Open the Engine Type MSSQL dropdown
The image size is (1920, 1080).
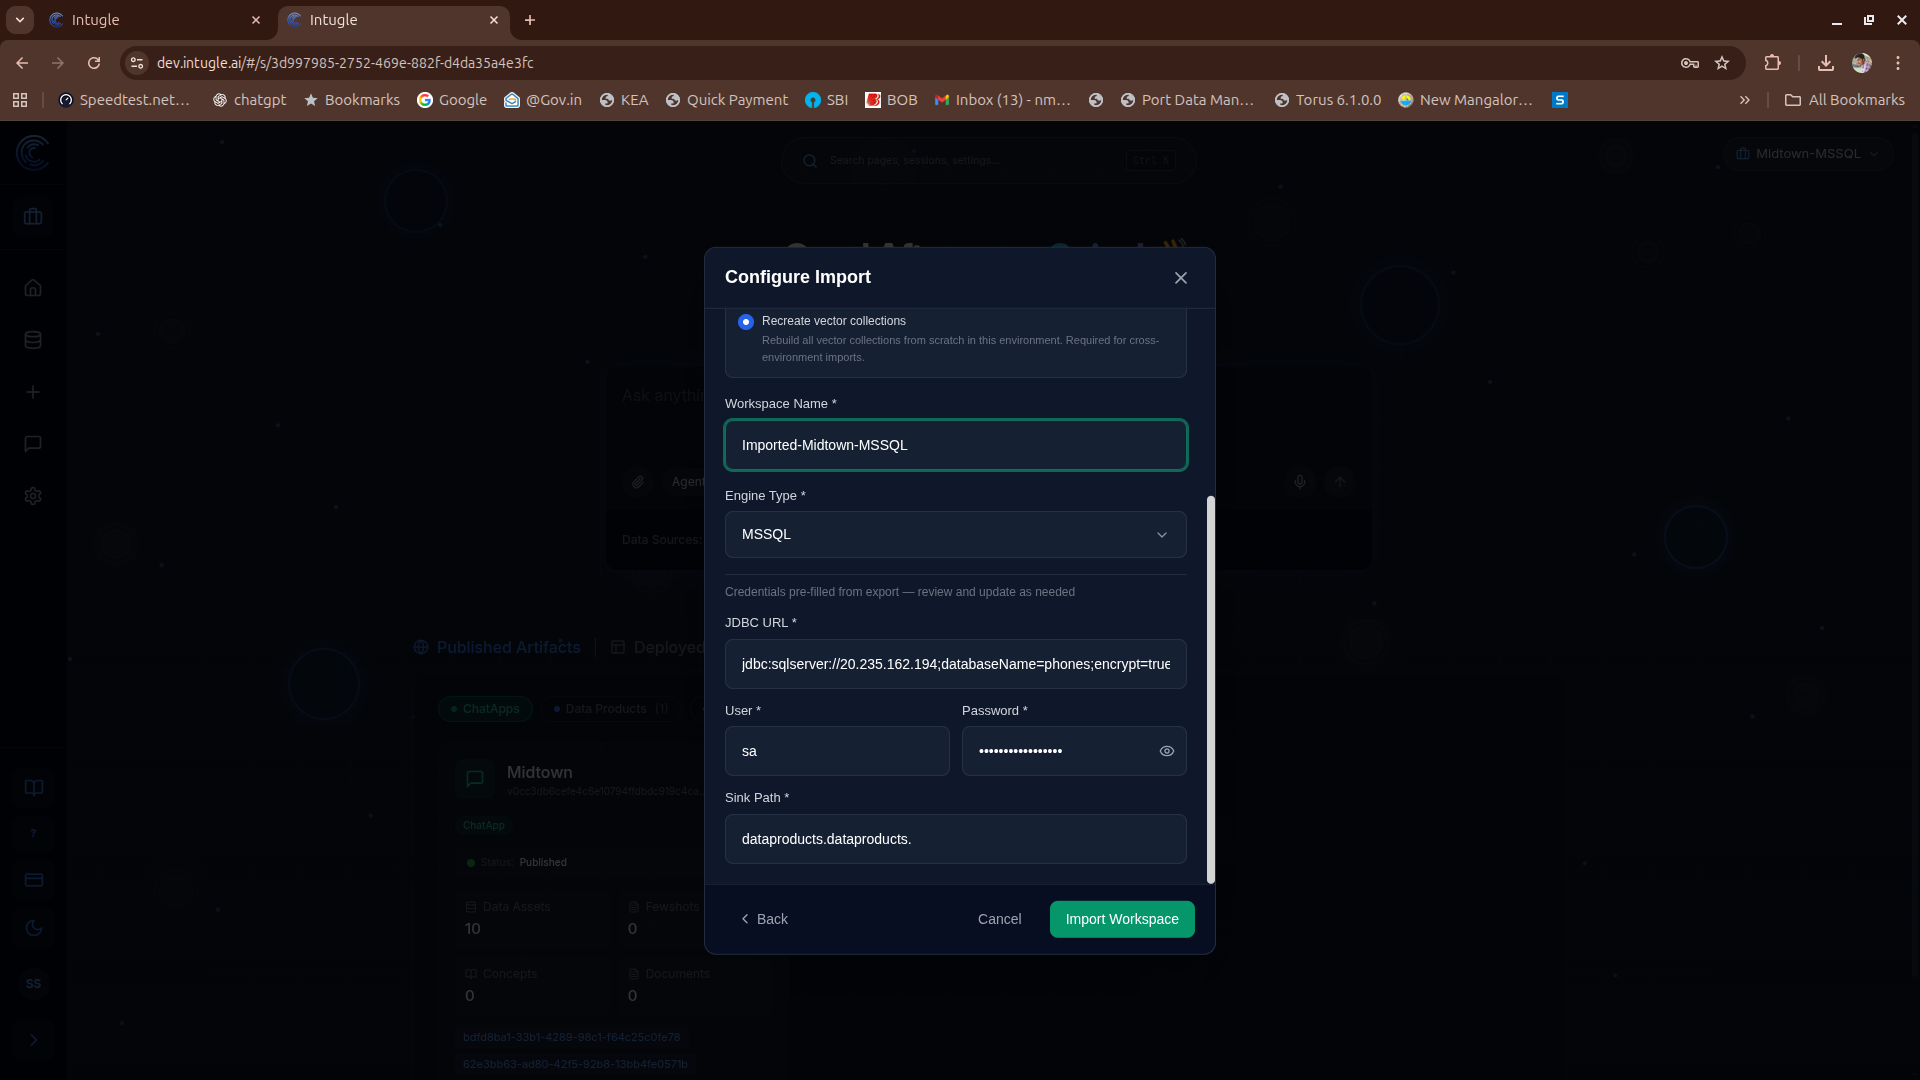point(956,535)
